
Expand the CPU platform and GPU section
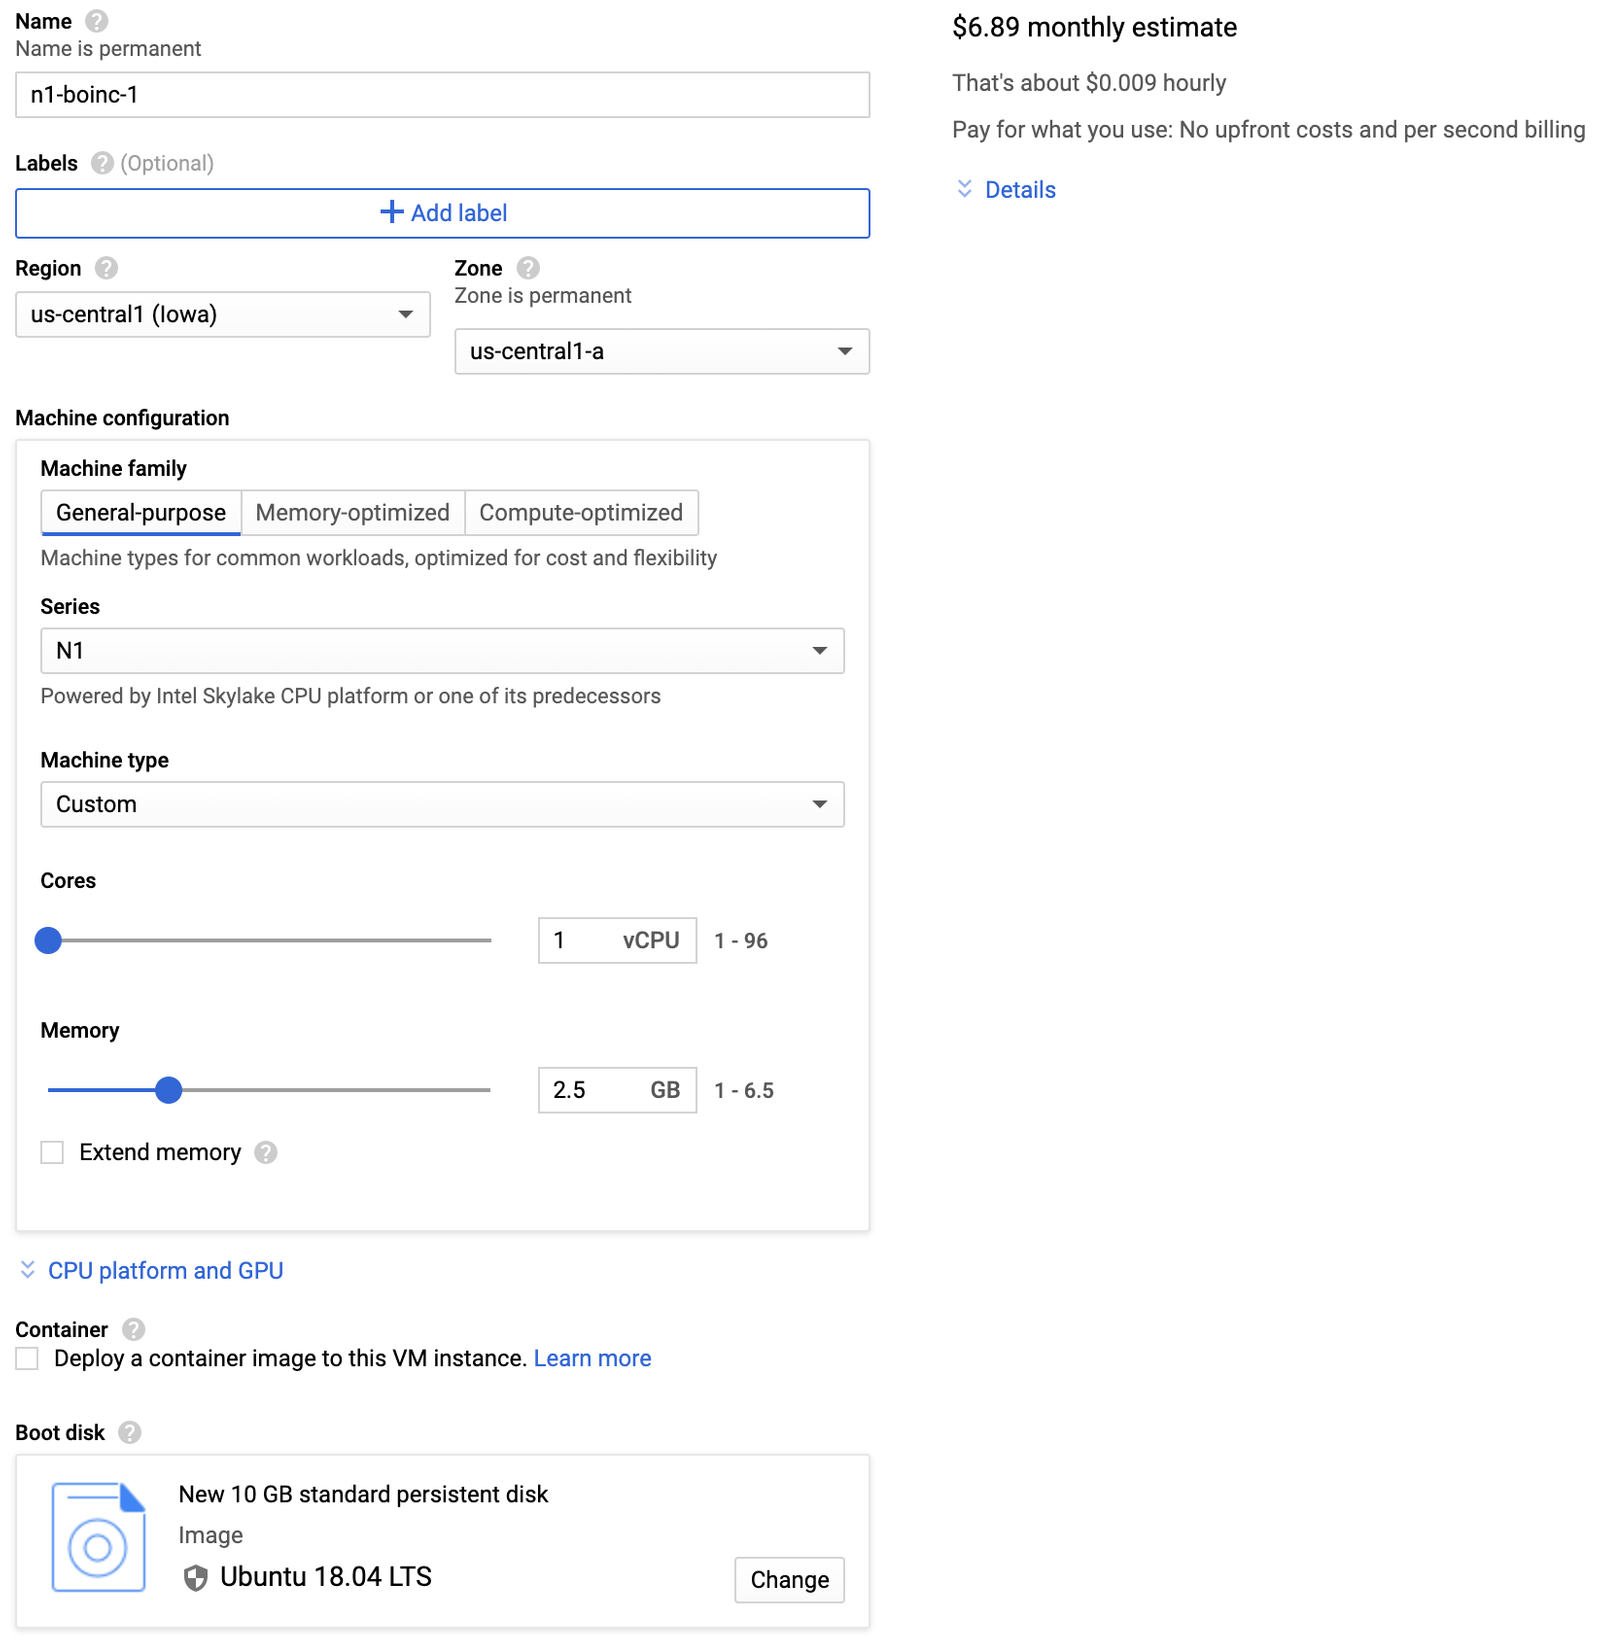point(165,1271)
